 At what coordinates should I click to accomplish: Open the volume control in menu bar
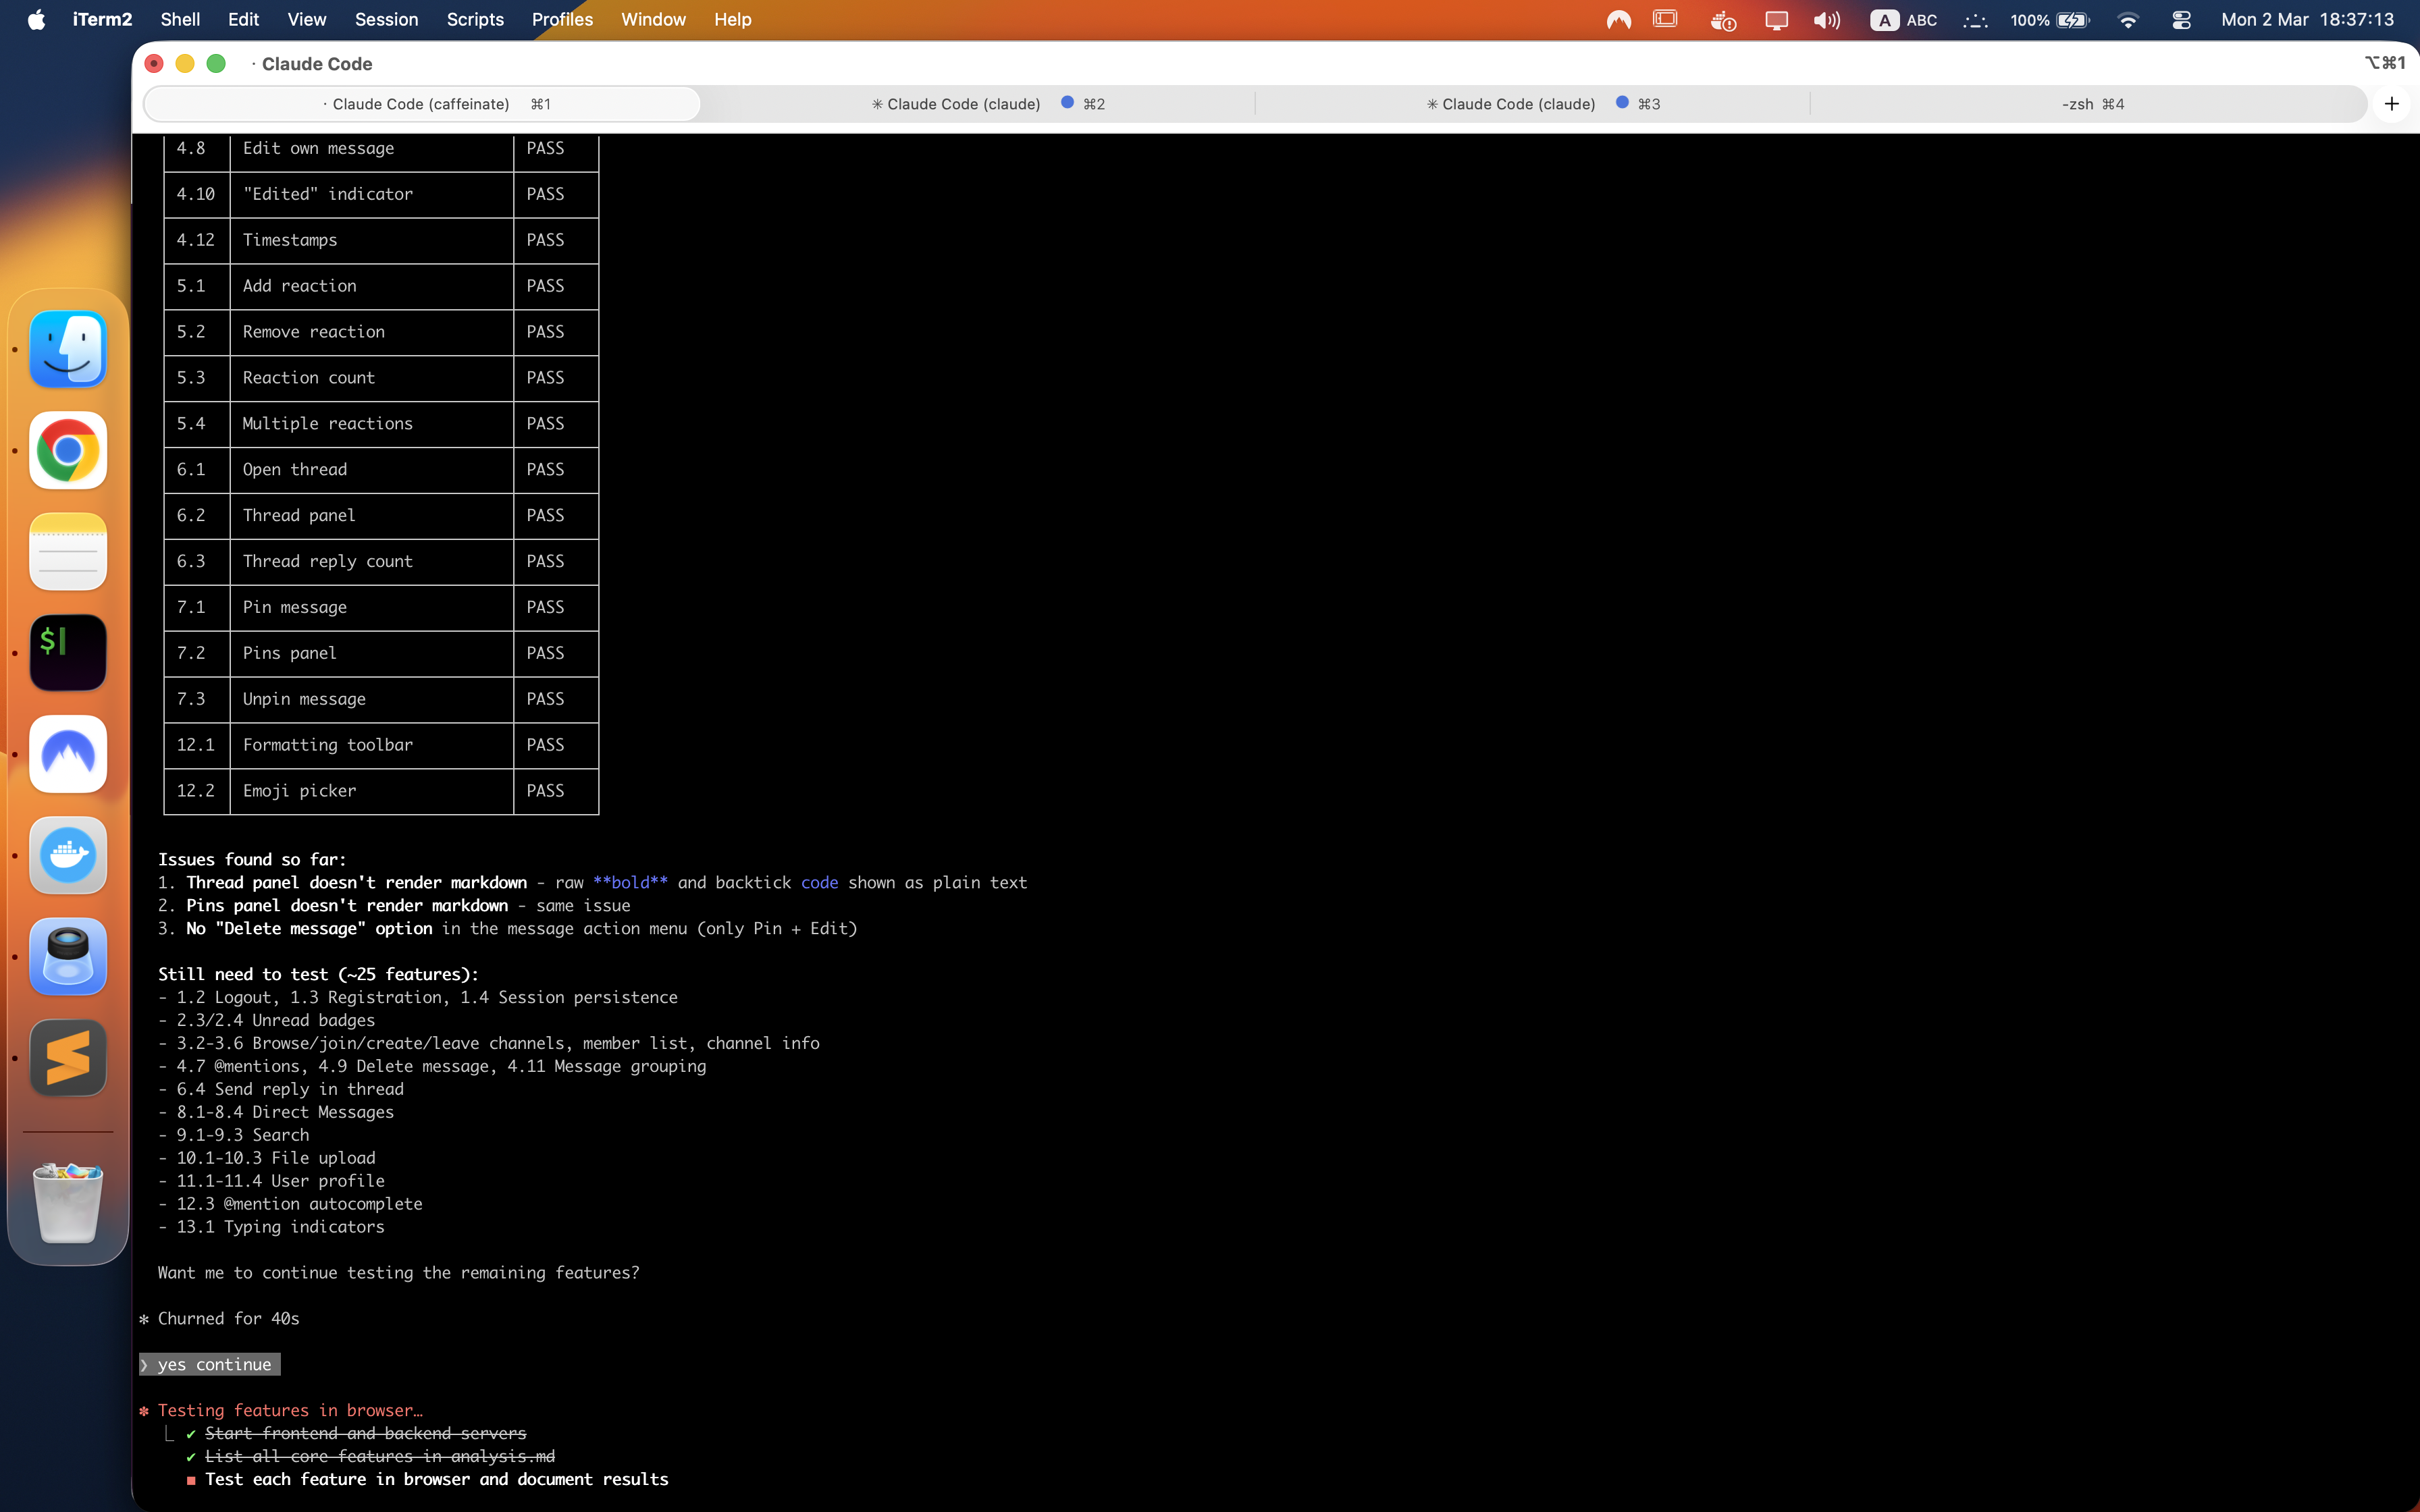(x=1826, y=20)
